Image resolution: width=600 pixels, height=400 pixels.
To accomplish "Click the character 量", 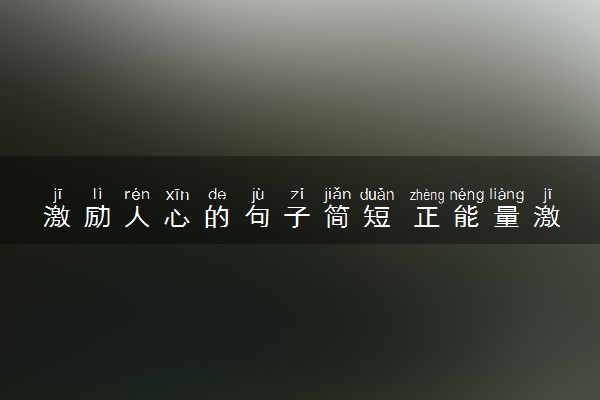I will [x=507, y=216].
